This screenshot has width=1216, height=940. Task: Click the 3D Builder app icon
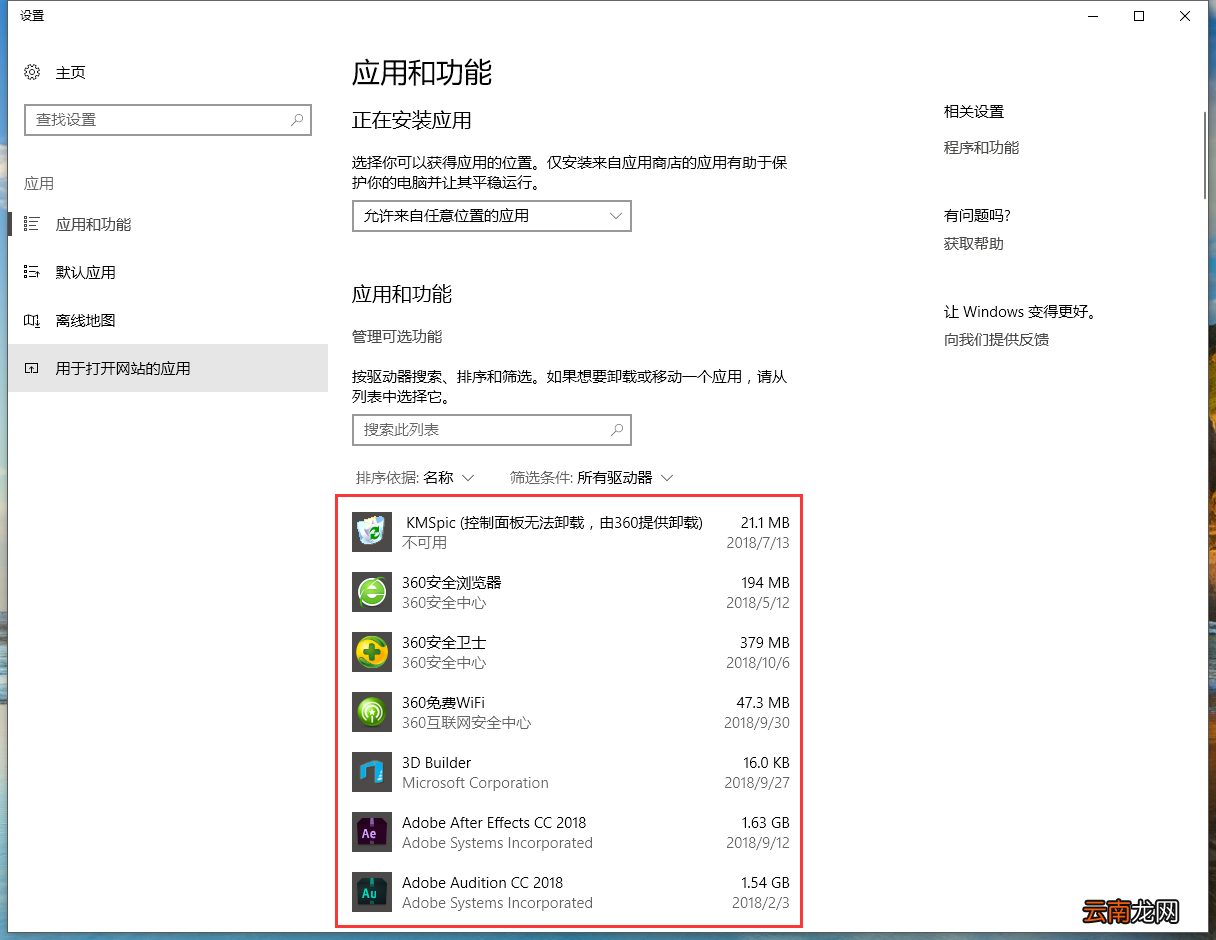point(372,772)
